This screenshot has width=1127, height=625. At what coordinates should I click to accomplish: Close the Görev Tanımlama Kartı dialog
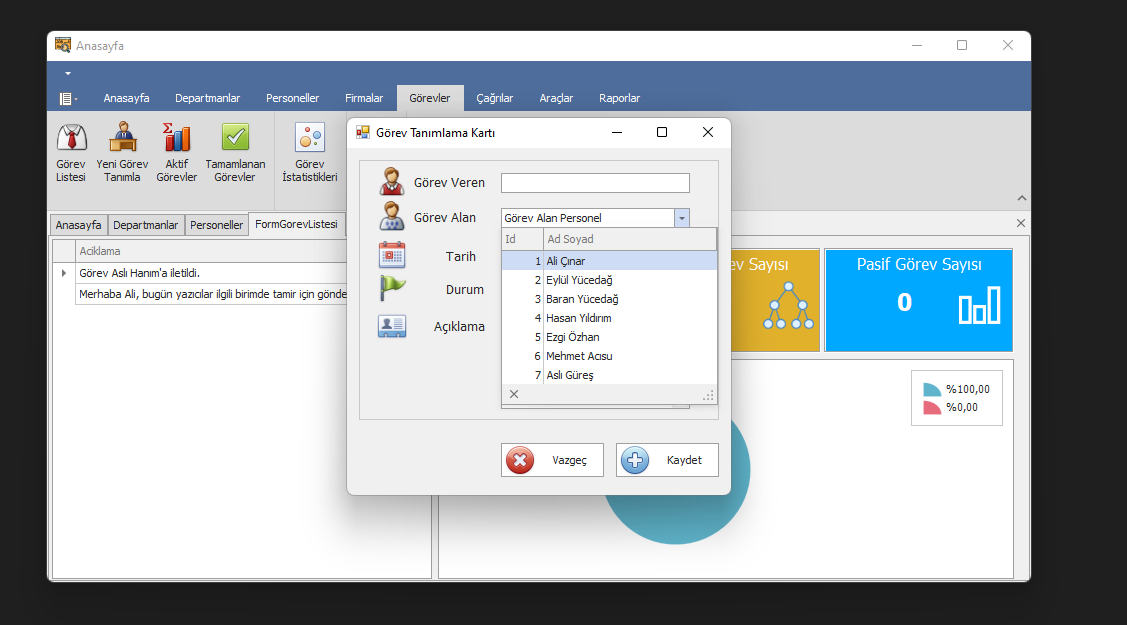[708, 132]
